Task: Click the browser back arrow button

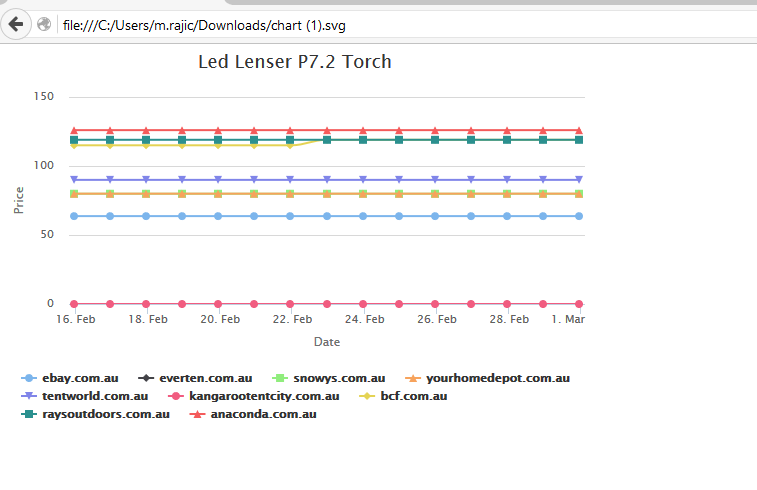Action: pyautogui.click(x=16, y=23)
